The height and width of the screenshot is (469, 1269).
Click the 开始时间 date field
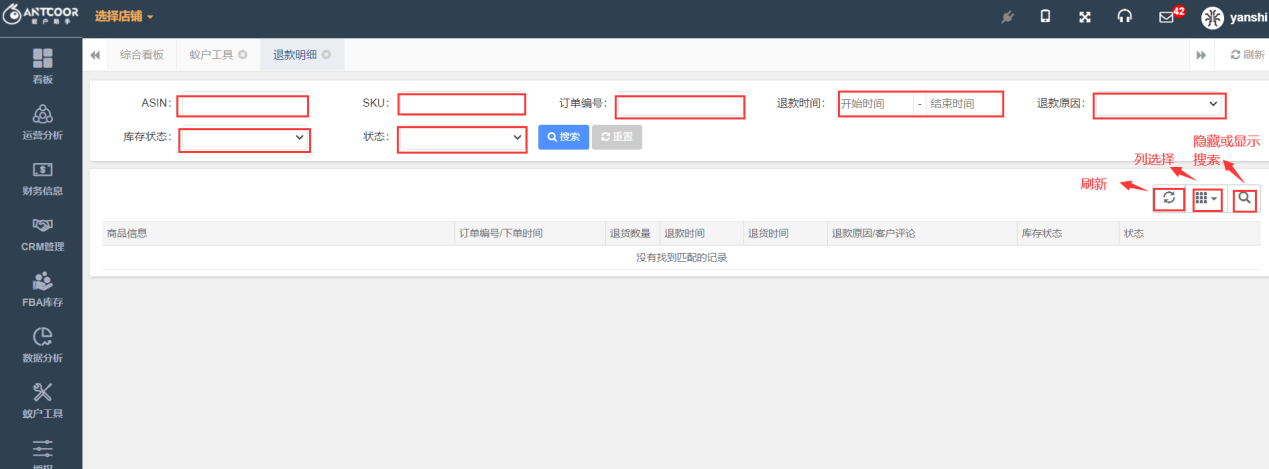(875, 104)
